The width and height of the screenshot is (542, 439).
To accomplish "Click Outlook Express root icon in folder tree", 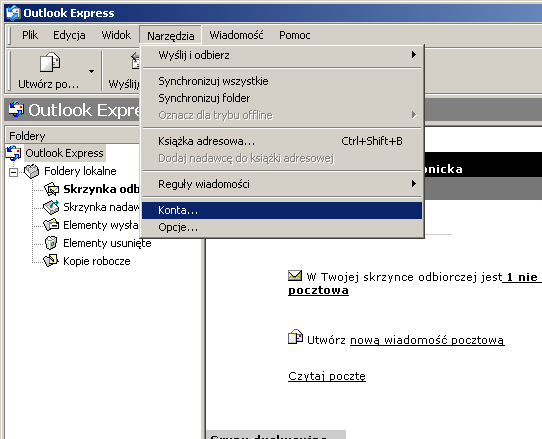I will pyautogui.click(x=13, y=153).
